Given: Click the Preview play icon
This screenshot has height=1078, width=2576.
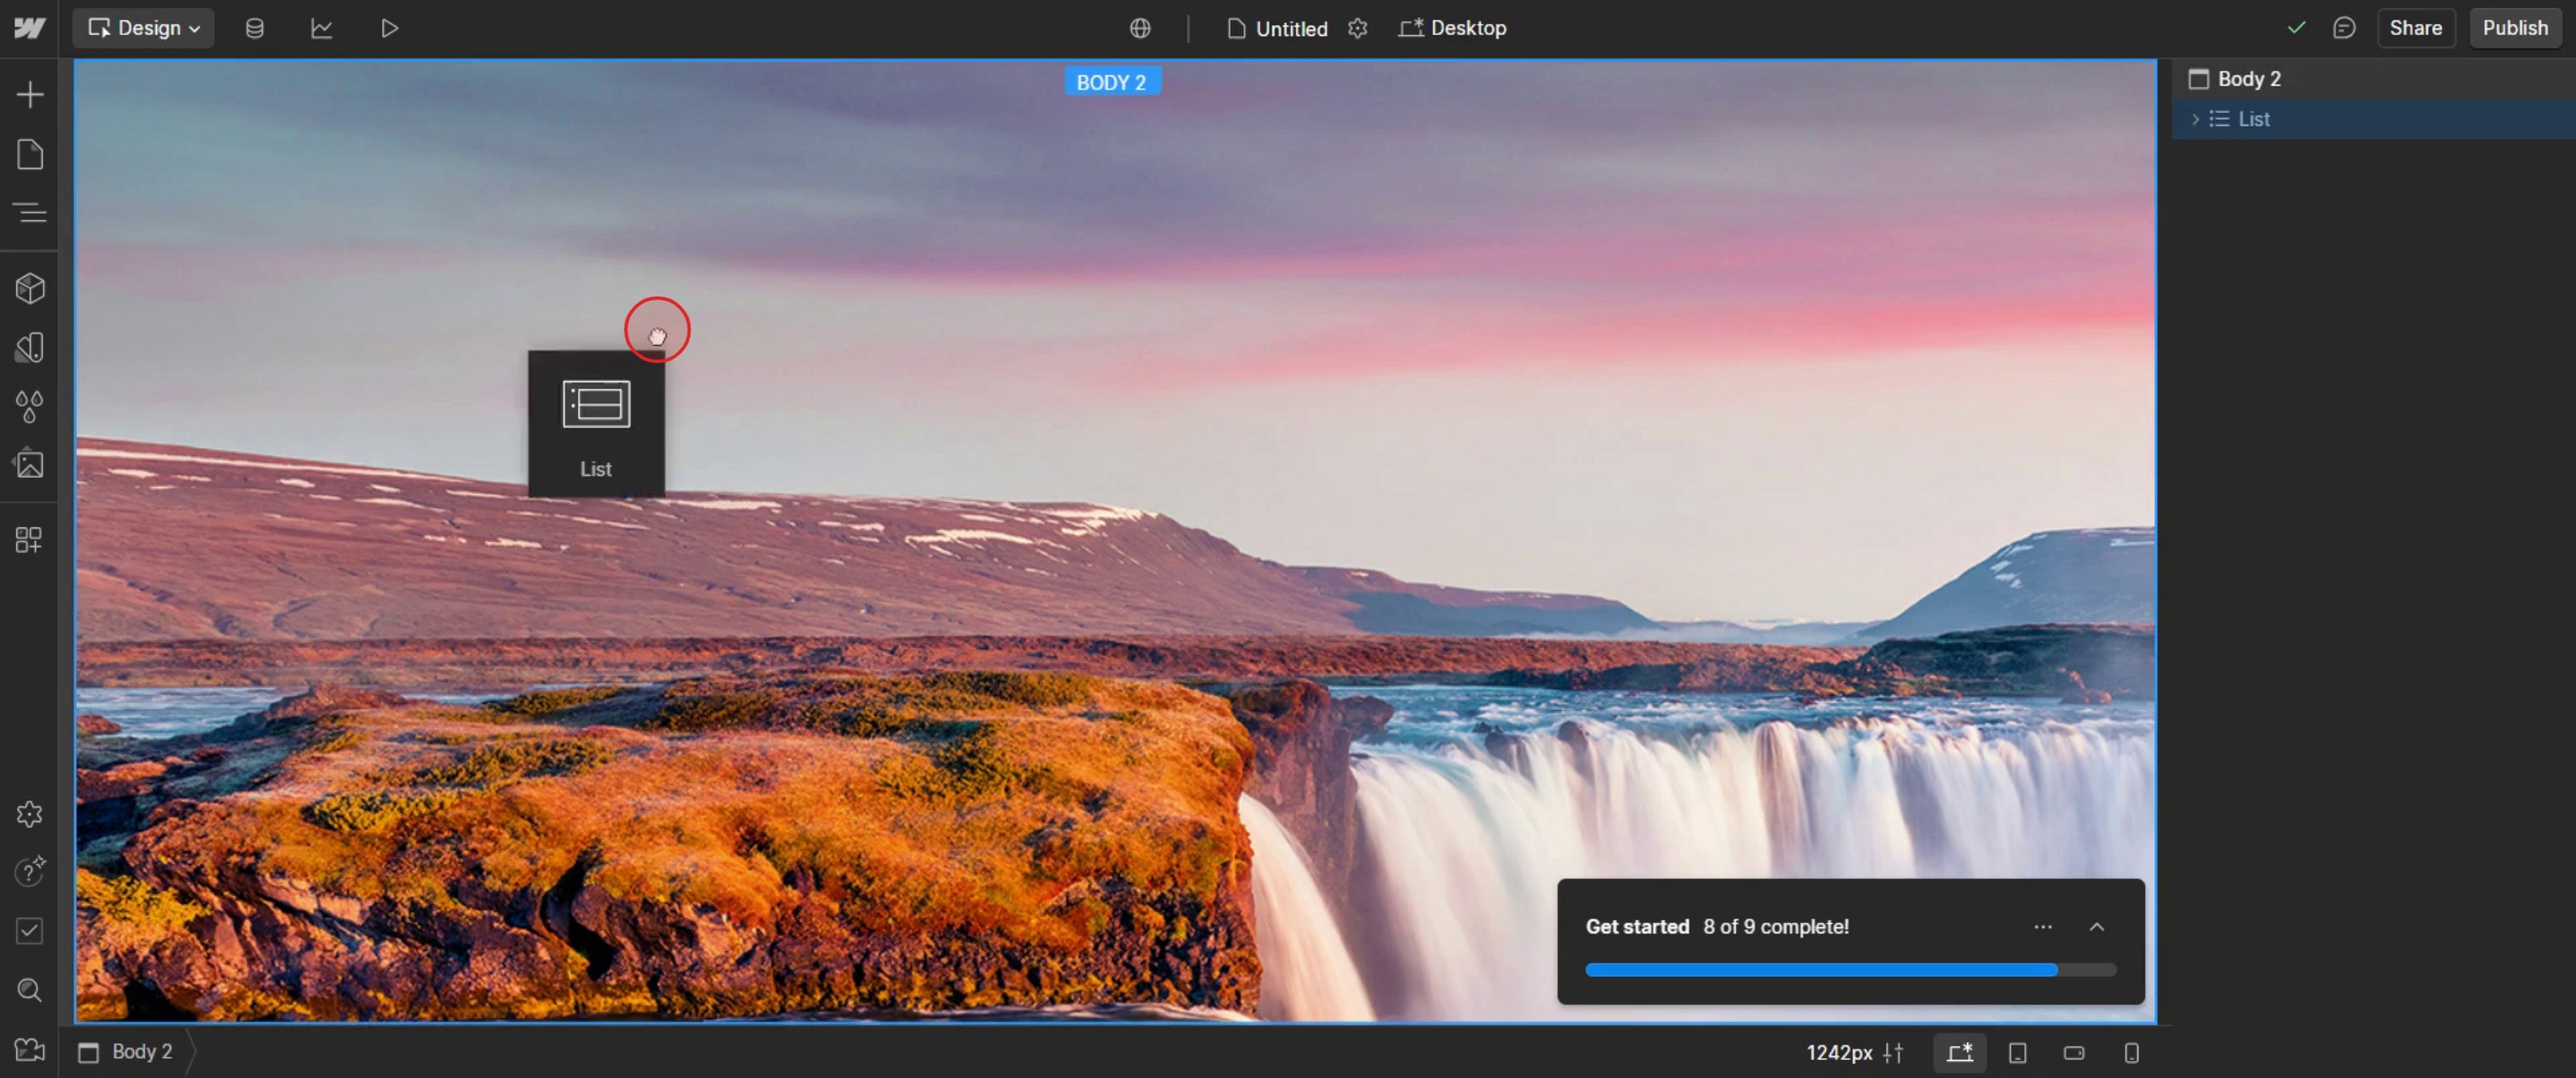Looking at the screenshot, I should [x=389, y=28].
